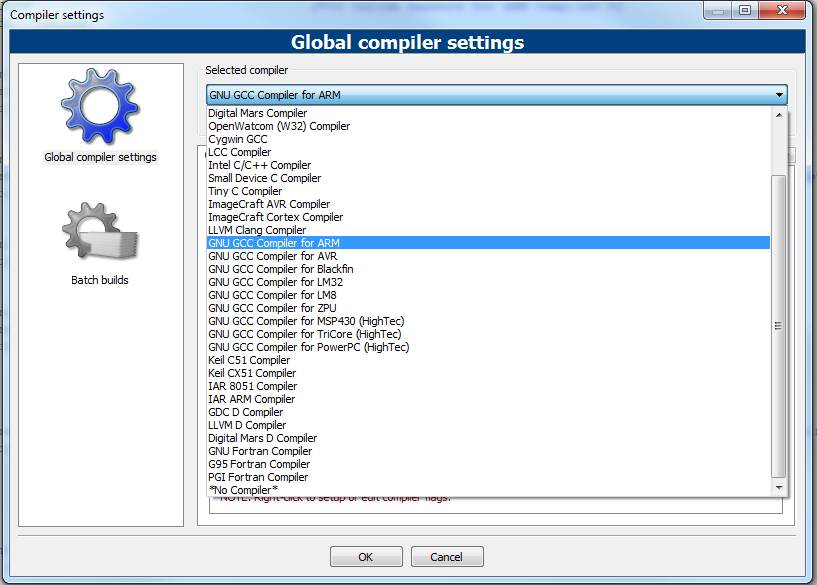Select GNU Fortran Compiler
817x585 pixels.
(488, 452)
